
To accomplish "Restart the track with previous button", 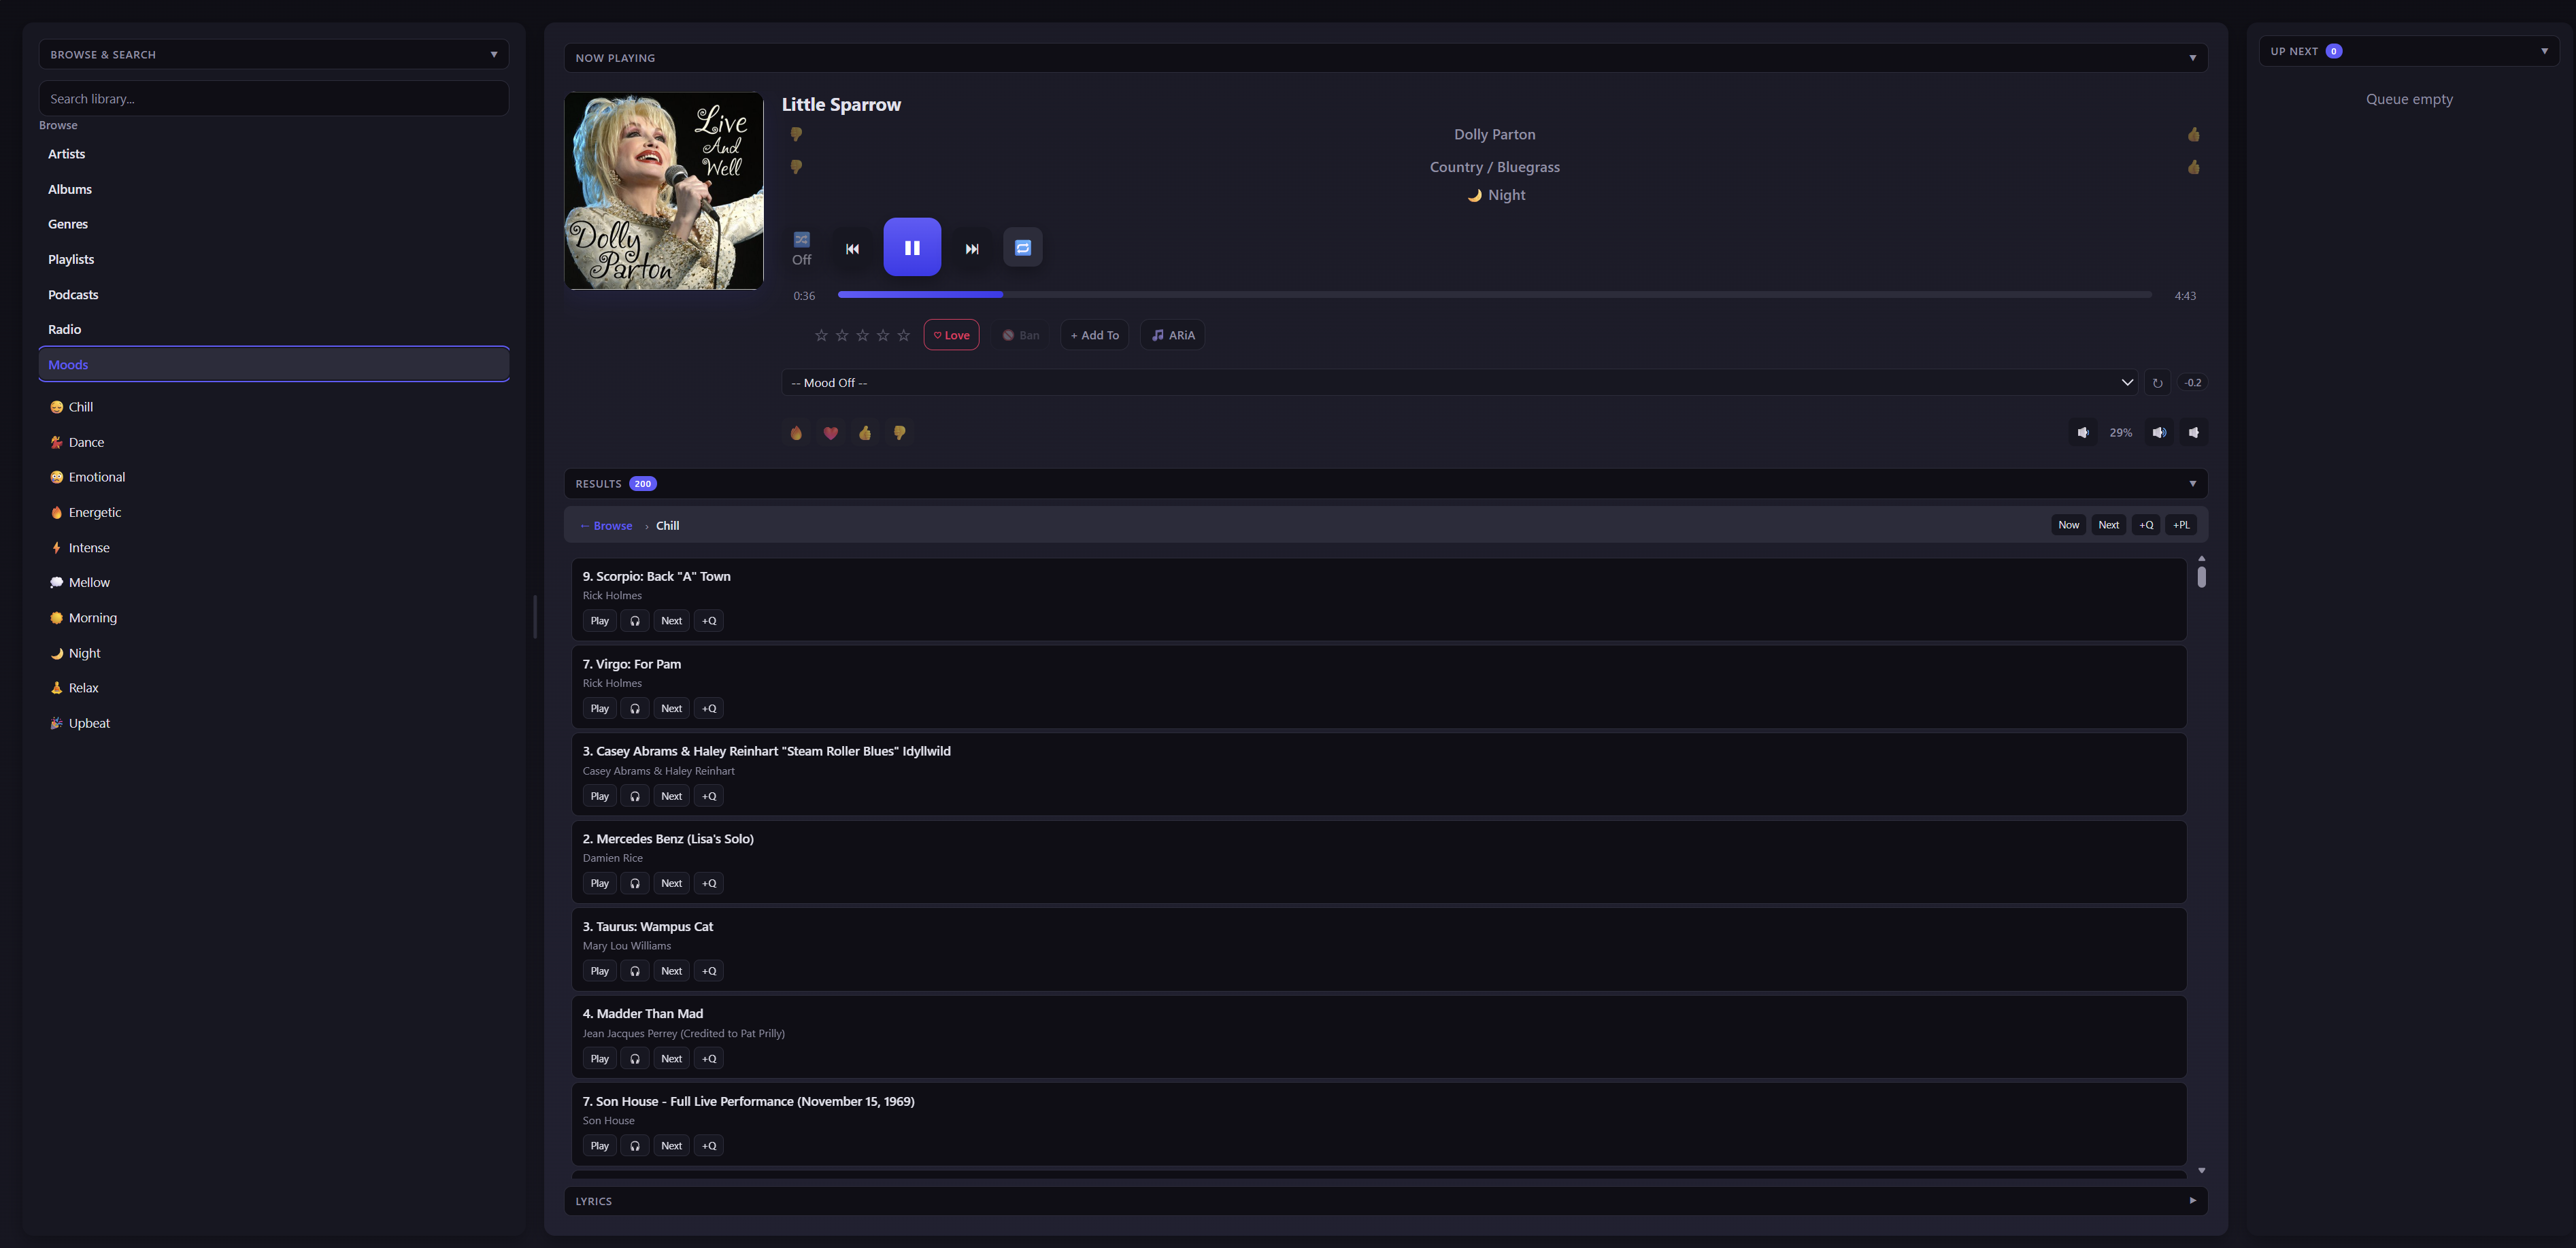I will [852, 247].
